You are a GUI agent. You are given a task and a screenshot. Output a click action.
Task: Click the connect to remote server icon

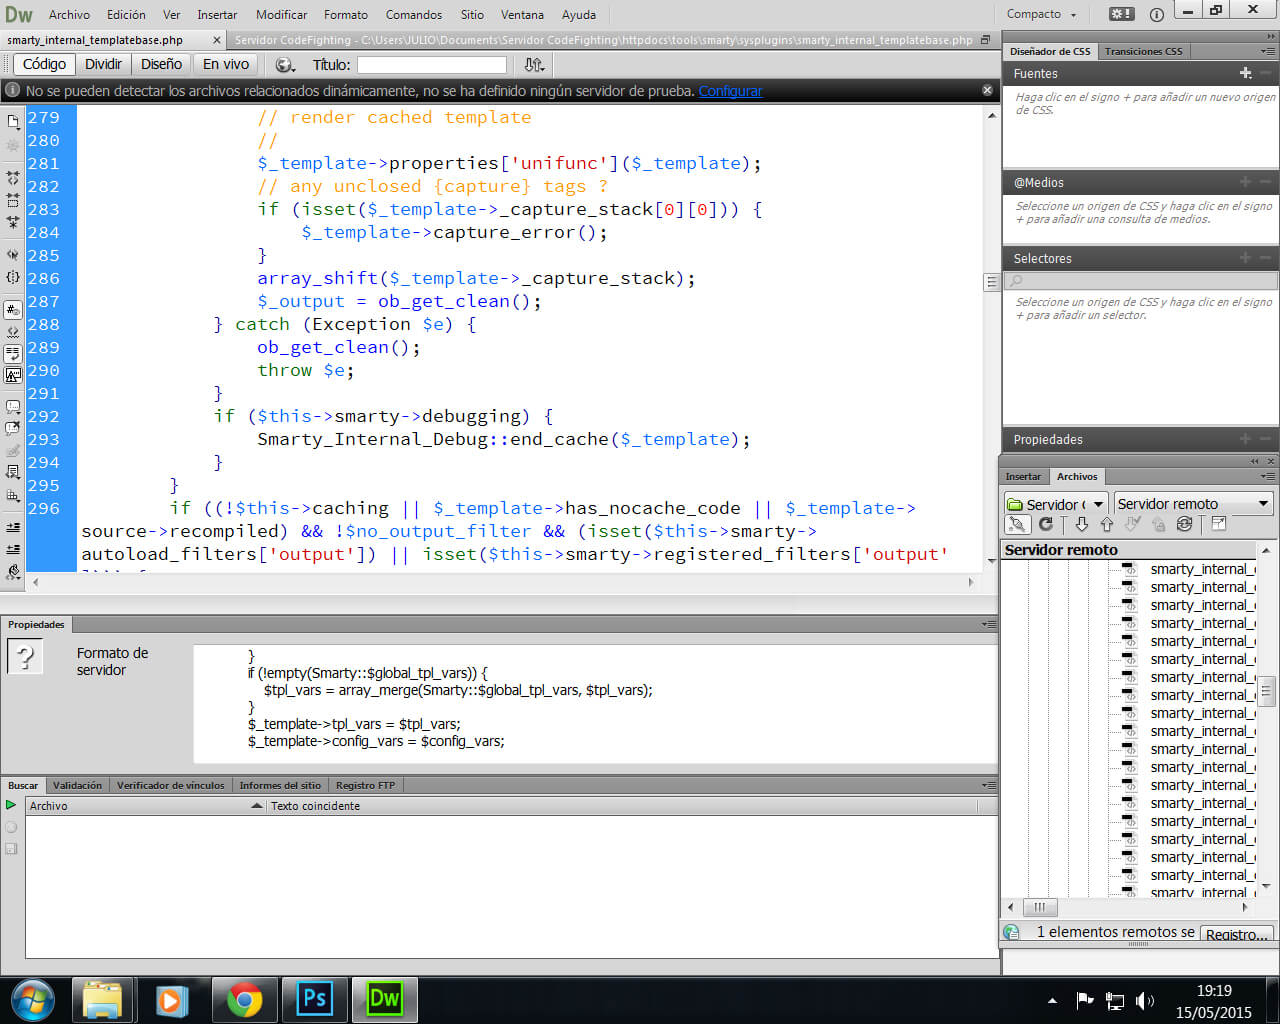click(x=1017, y=525)
